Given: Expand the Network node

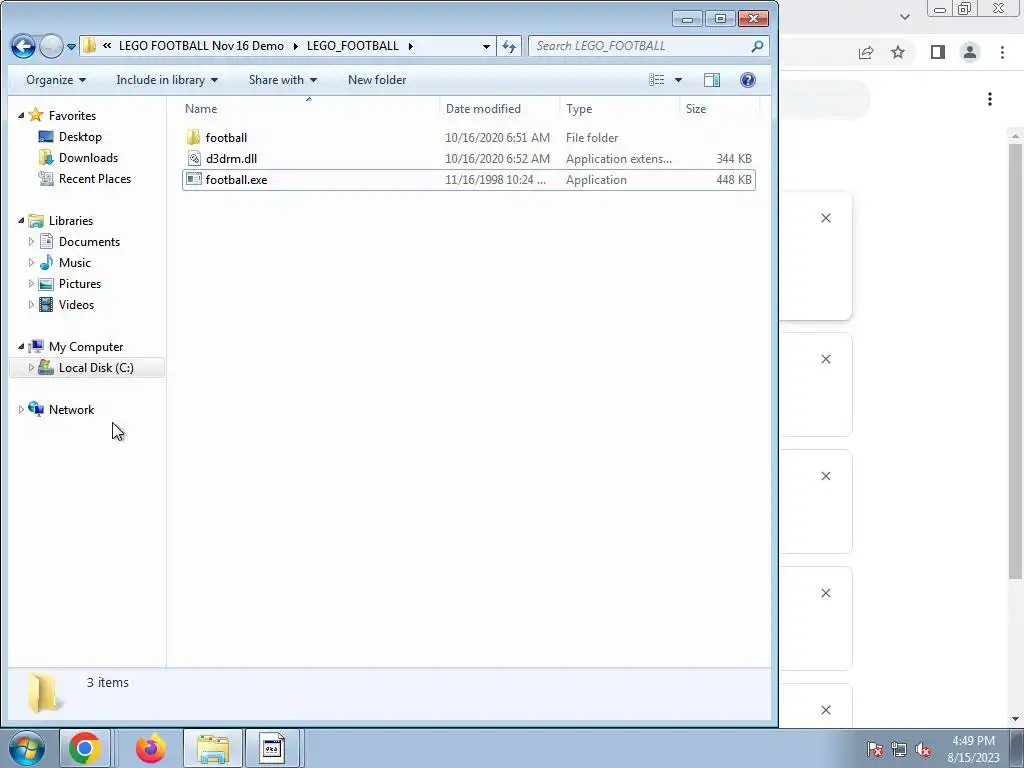Looking at the screenshot, I should [x=21, y=409].
